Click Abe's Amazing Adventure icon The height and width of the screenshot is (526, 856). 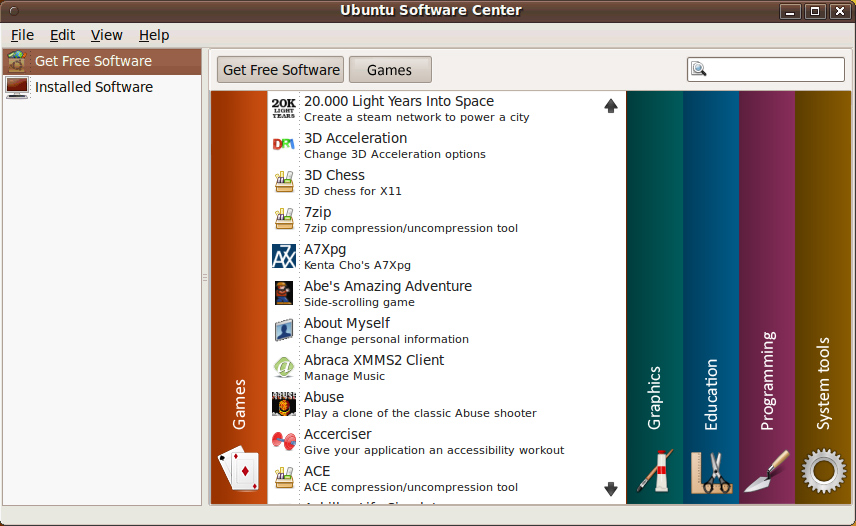pyautogui.click(x=284, y=293)
